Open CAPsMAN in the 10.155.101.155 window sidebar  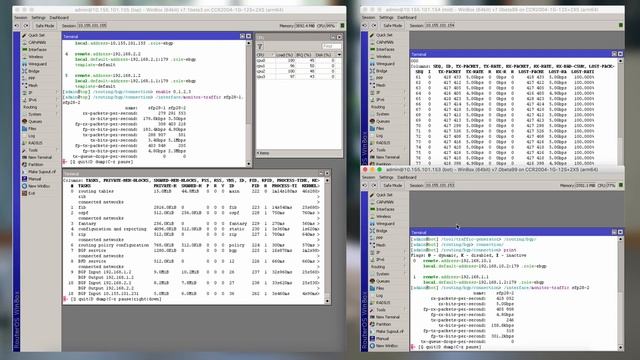click(x=37, y=42)
